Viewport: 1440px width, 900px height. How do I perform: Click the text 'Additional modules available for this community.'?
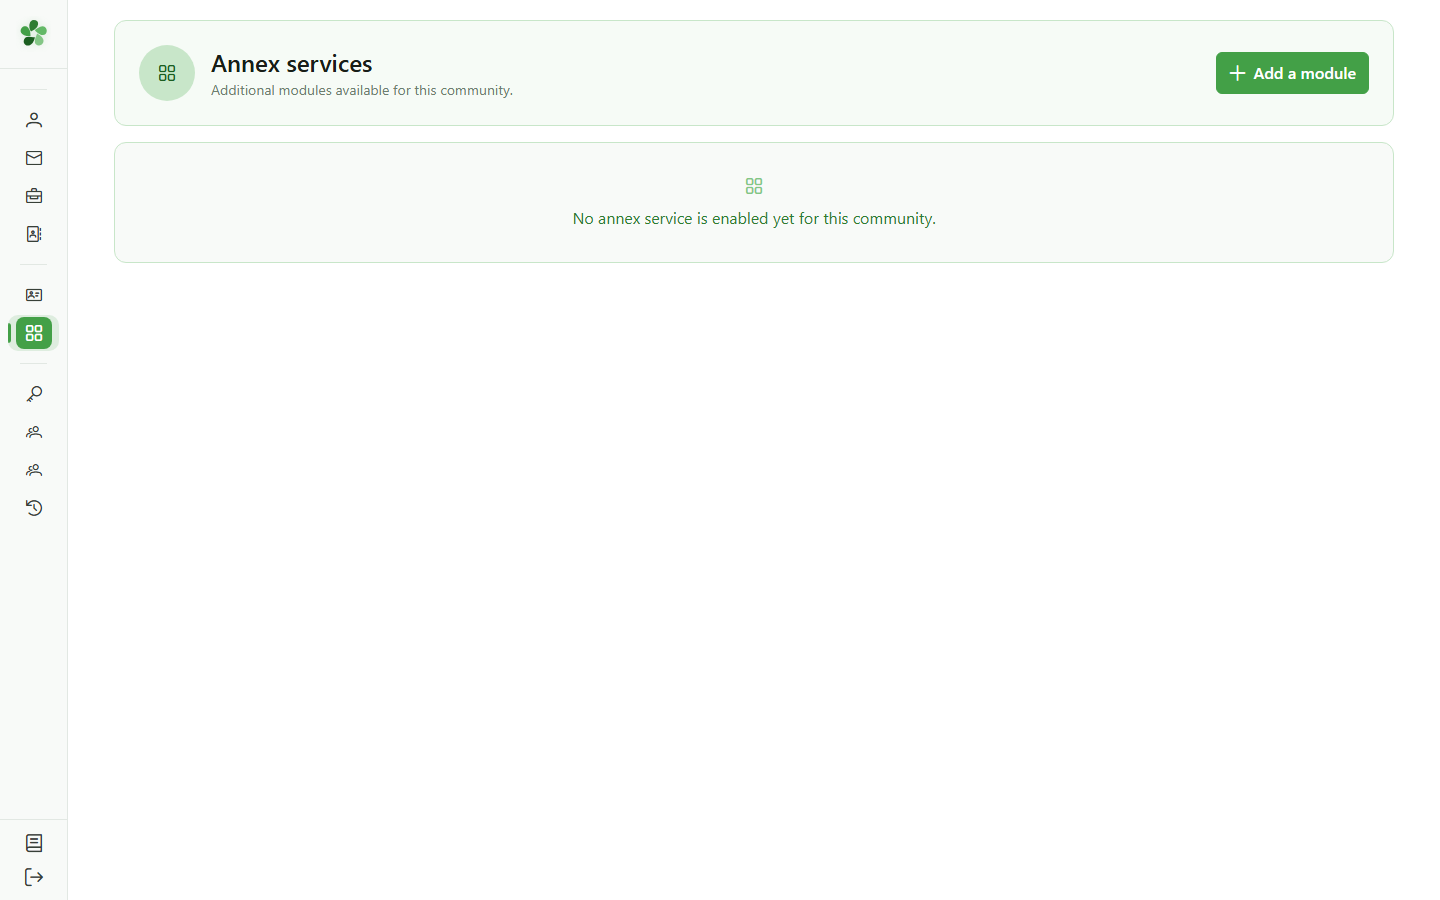(x=362, y=90)
